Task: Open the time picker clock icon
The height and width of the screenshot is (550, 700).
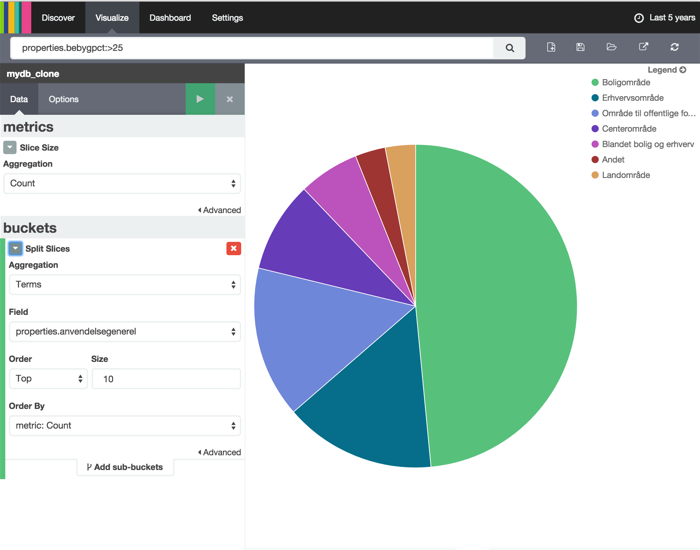Action: pyautogui.click(x=639, y=18)
